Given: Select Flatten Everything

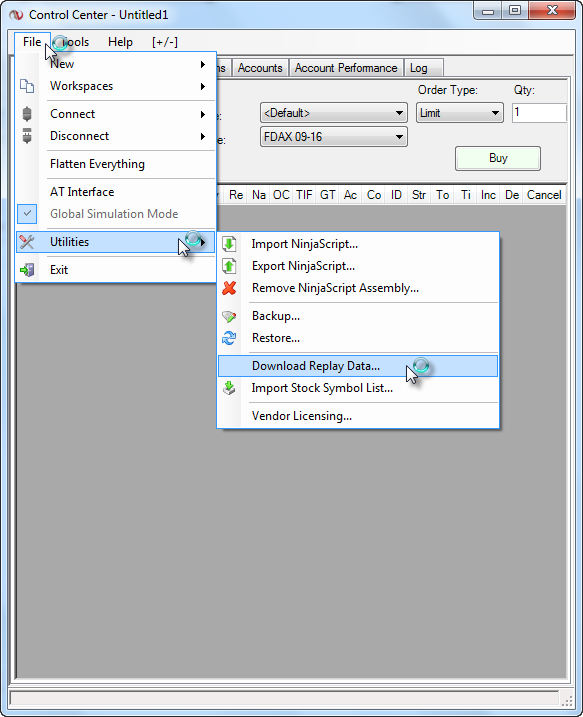Looking at the screenshot, I should tap(115, 164).
